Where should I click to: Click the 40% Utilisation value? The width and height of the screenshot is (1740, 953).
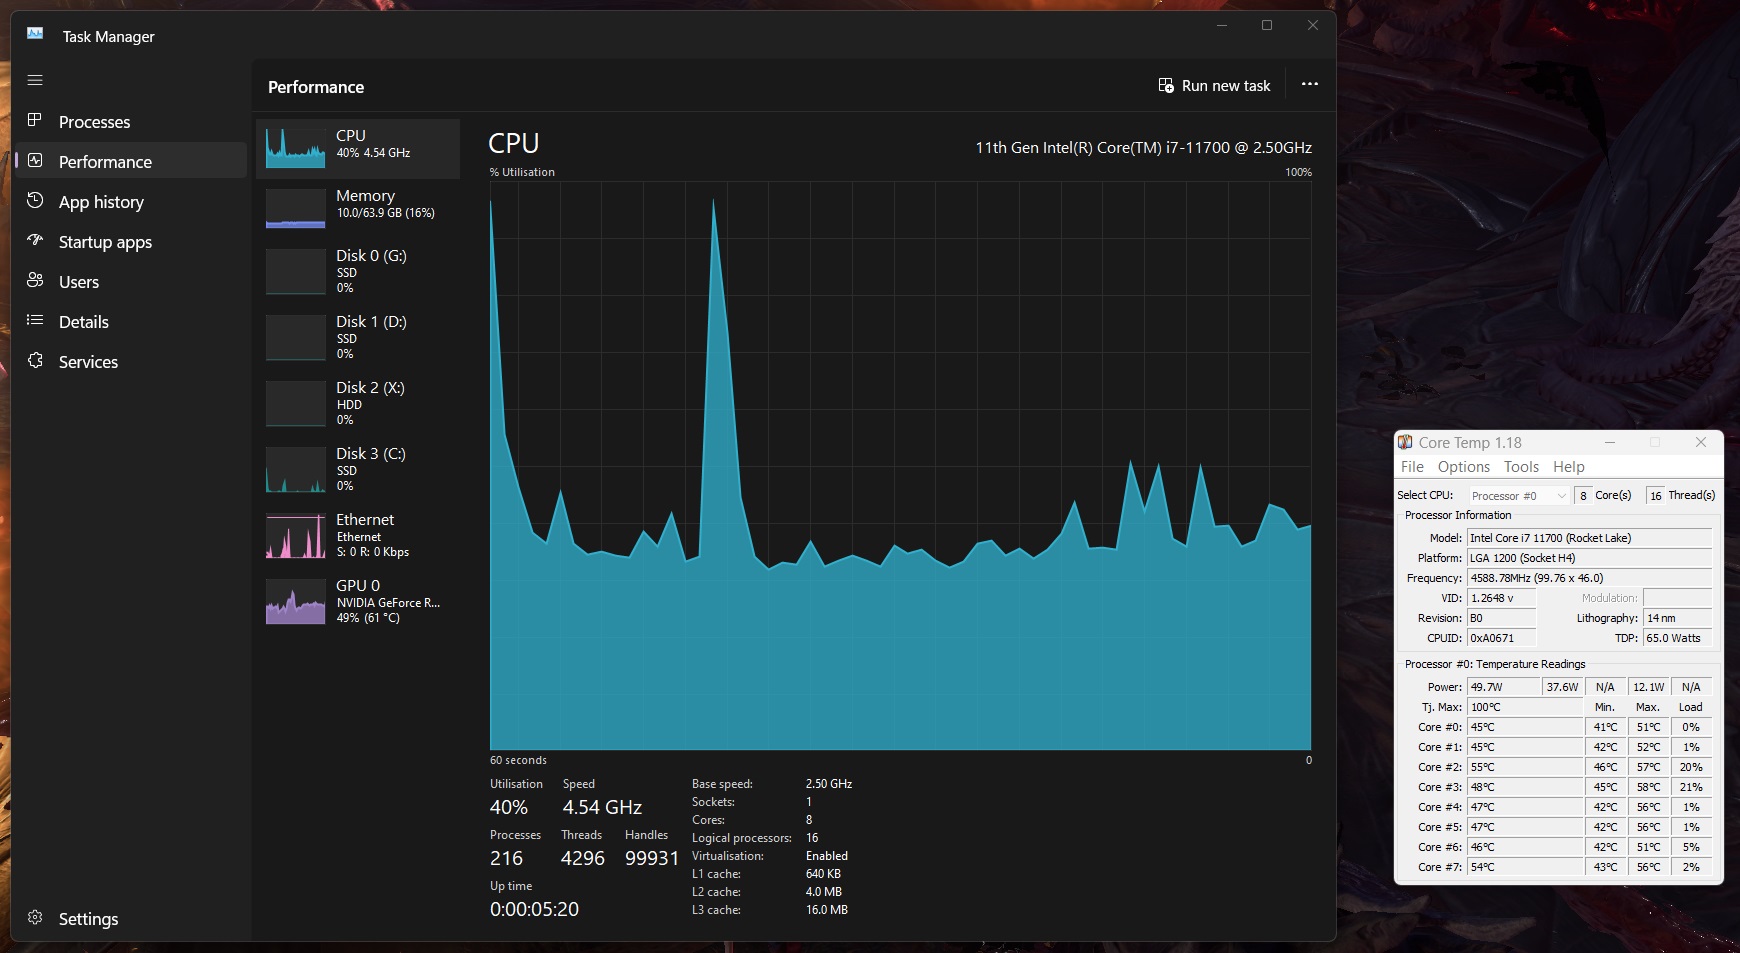click(509, 807)
